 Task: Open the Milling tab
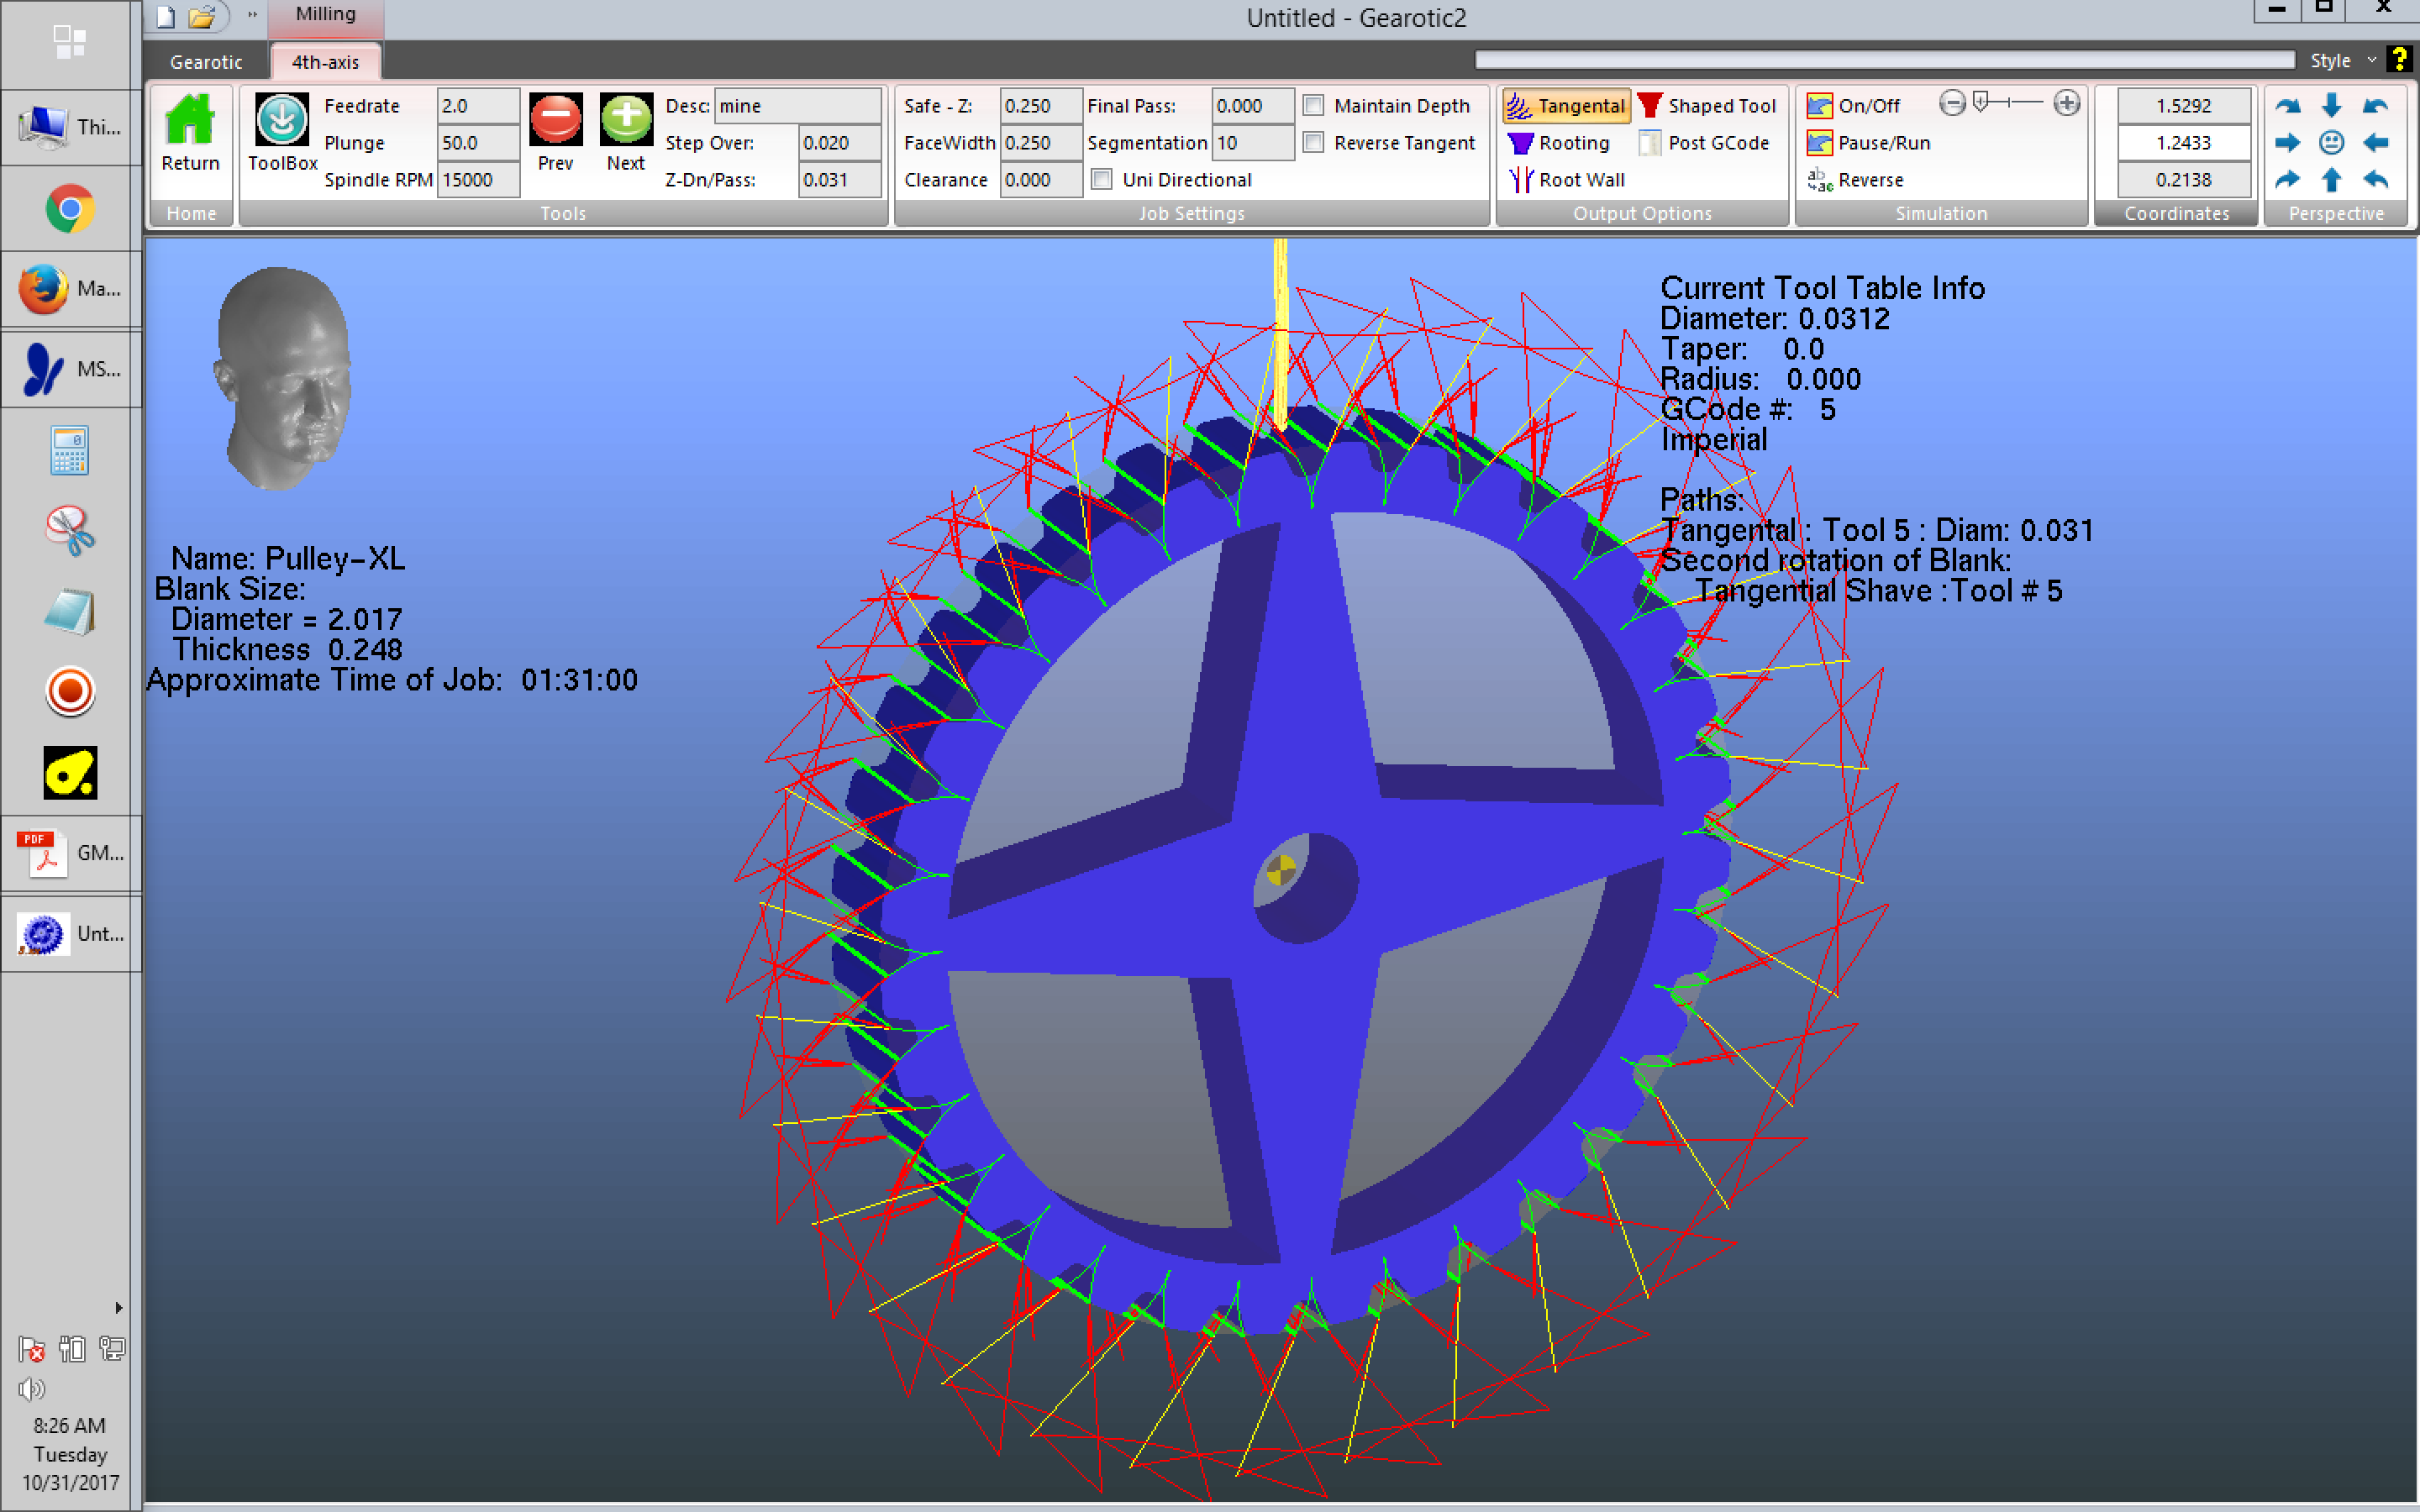pyautogui.click(x=325, y=15)
